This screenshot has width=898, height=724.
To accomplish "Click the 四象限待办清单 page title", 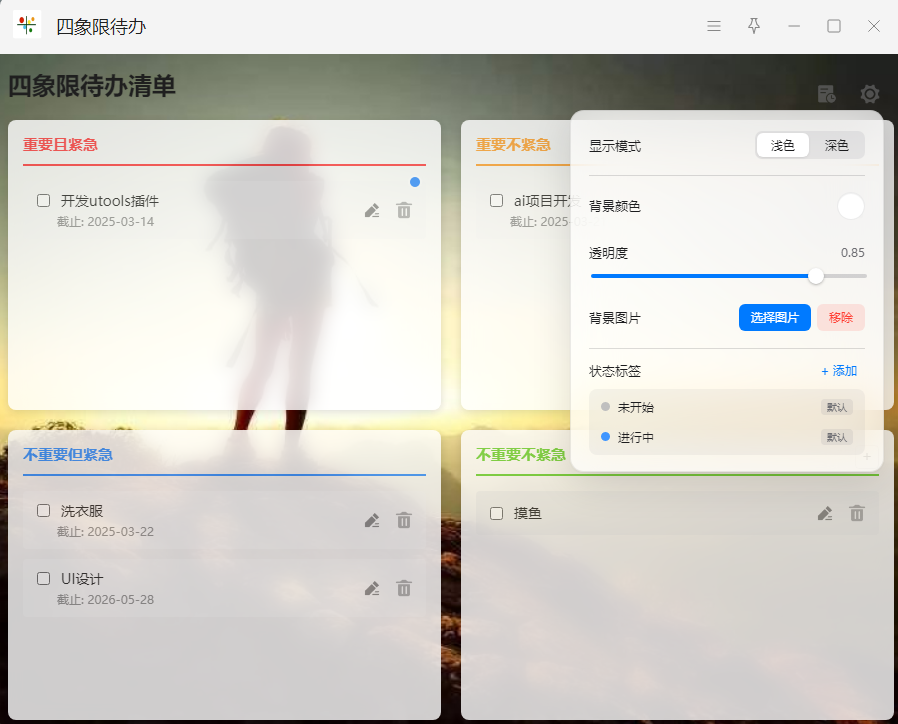I will click(92, 86).
